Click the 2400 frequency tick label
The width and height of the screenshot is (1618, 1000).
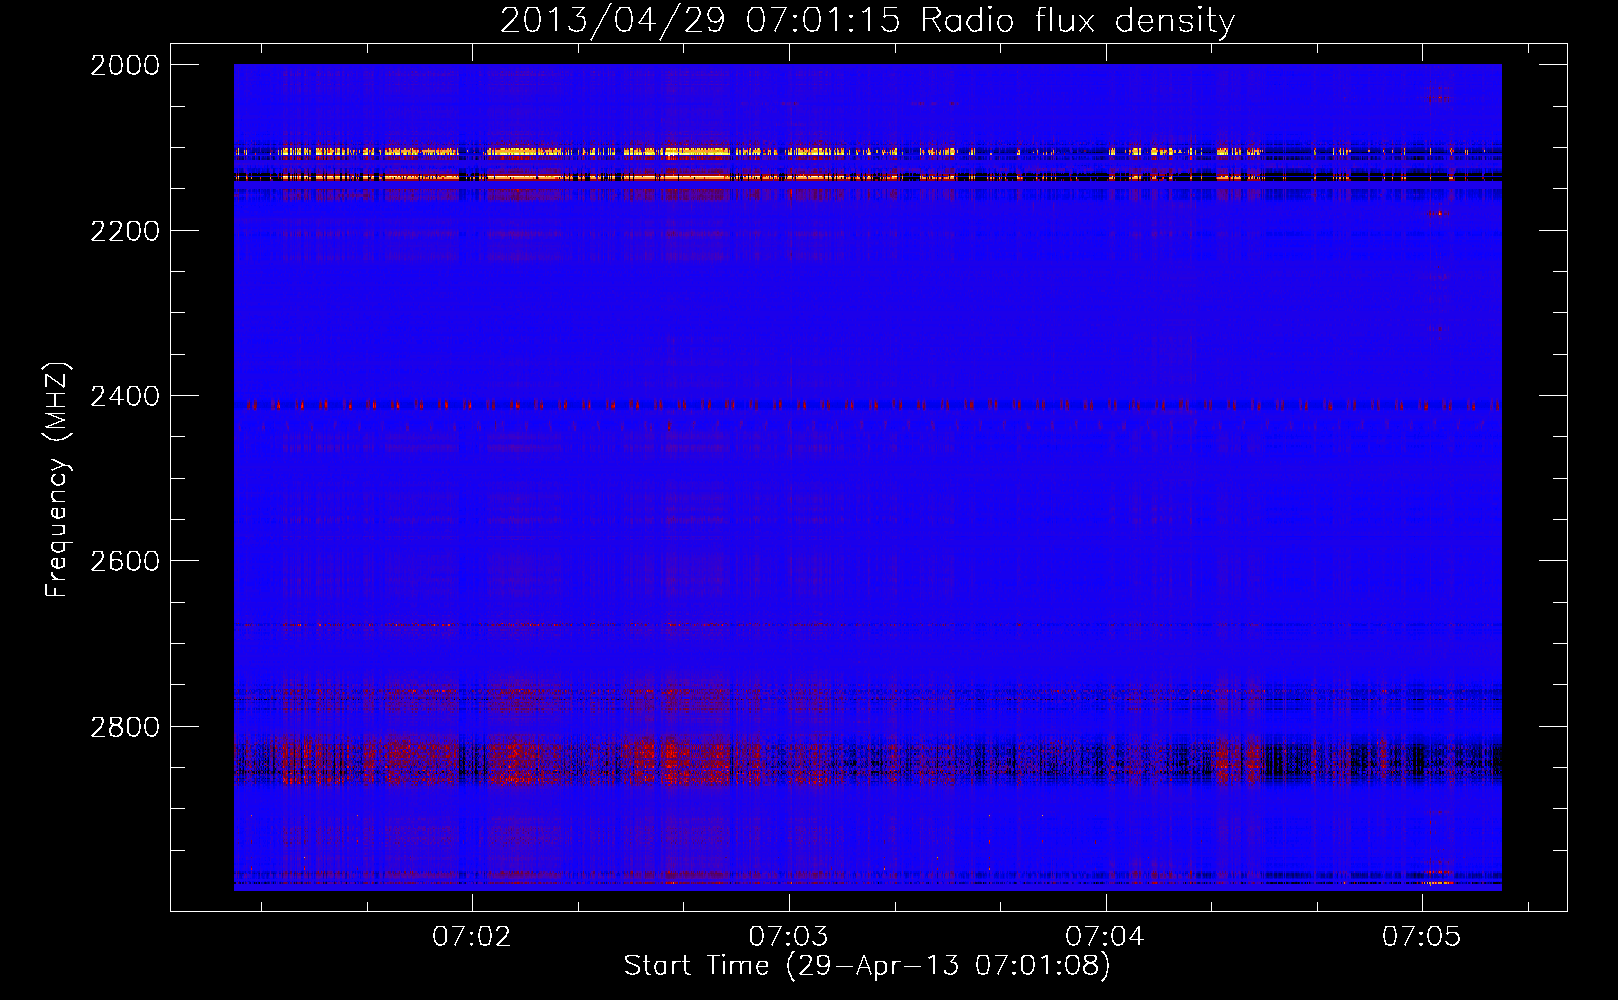[125, 396]
